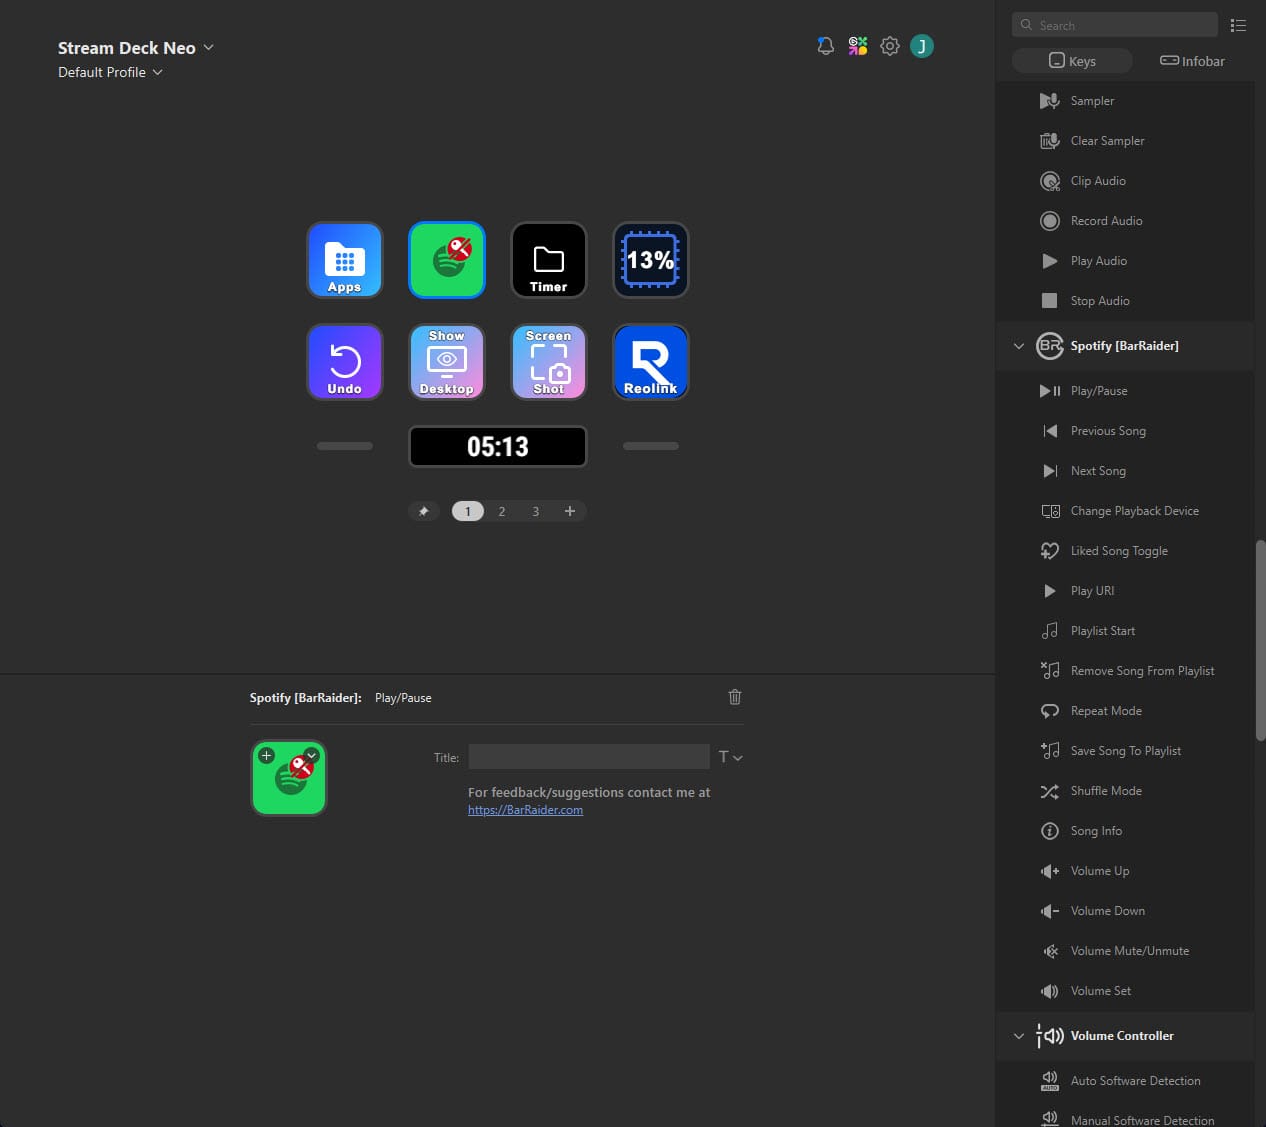Image resolution: width=1266 pixels, height=1127 pixels.
Task: Click the Show Desktop key
Action: [446, 362]
